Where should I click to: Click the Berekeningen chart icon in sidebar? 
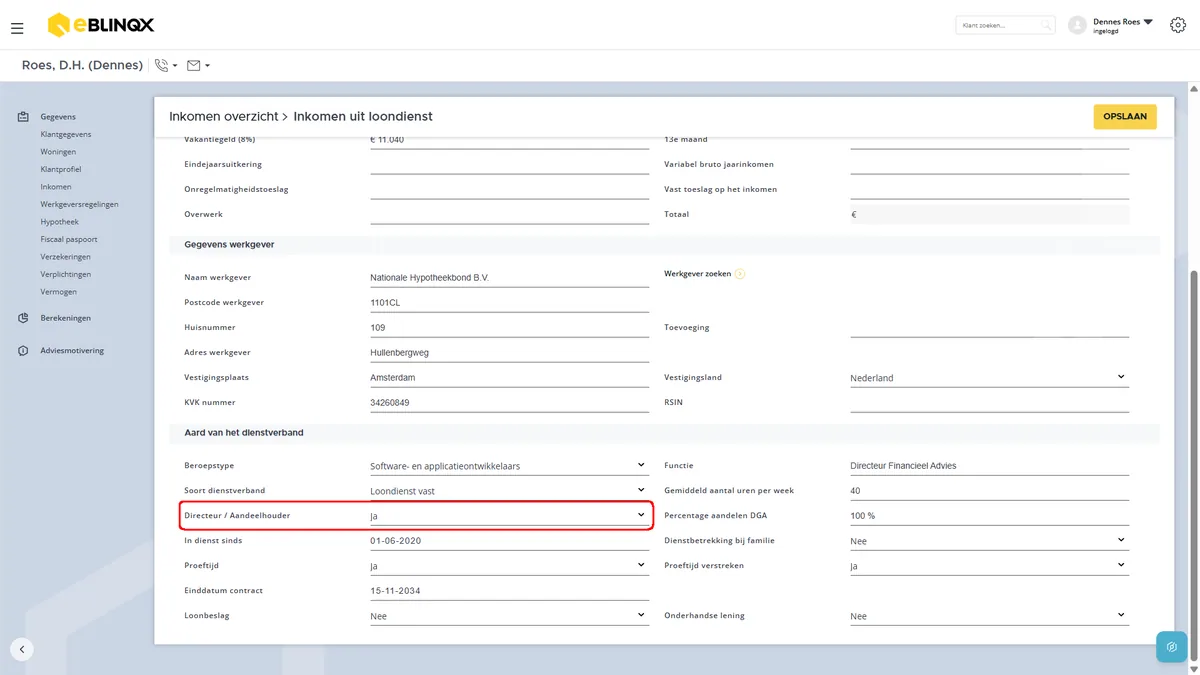click(23, 318)
